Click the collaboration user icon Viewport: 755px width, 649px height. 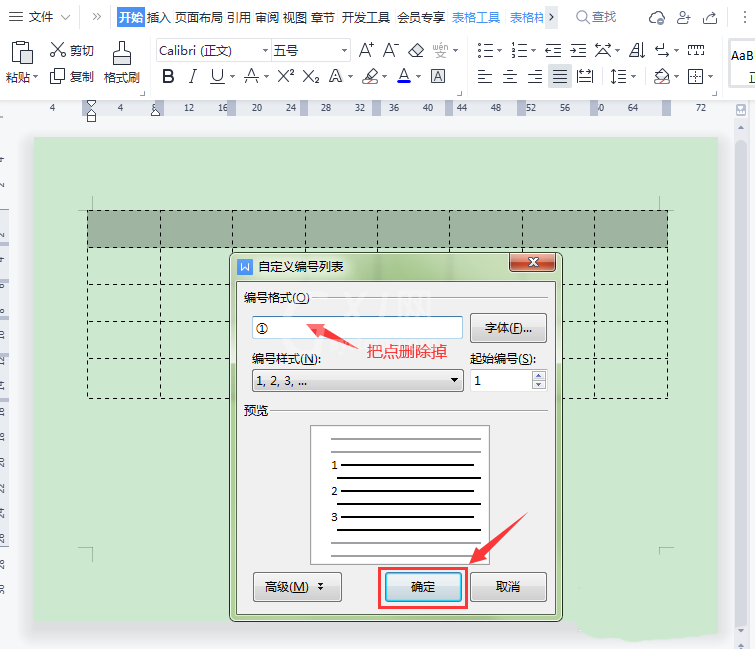(683, 18)
